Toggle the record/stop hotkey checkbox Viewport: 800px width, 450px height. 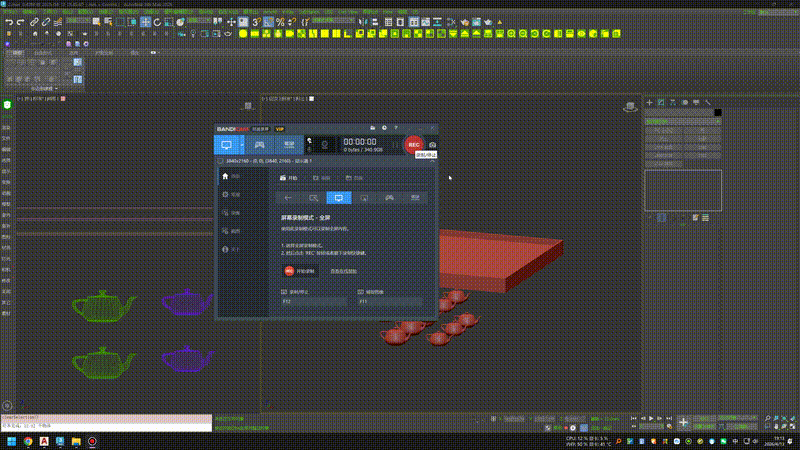[x=284, y=291]
